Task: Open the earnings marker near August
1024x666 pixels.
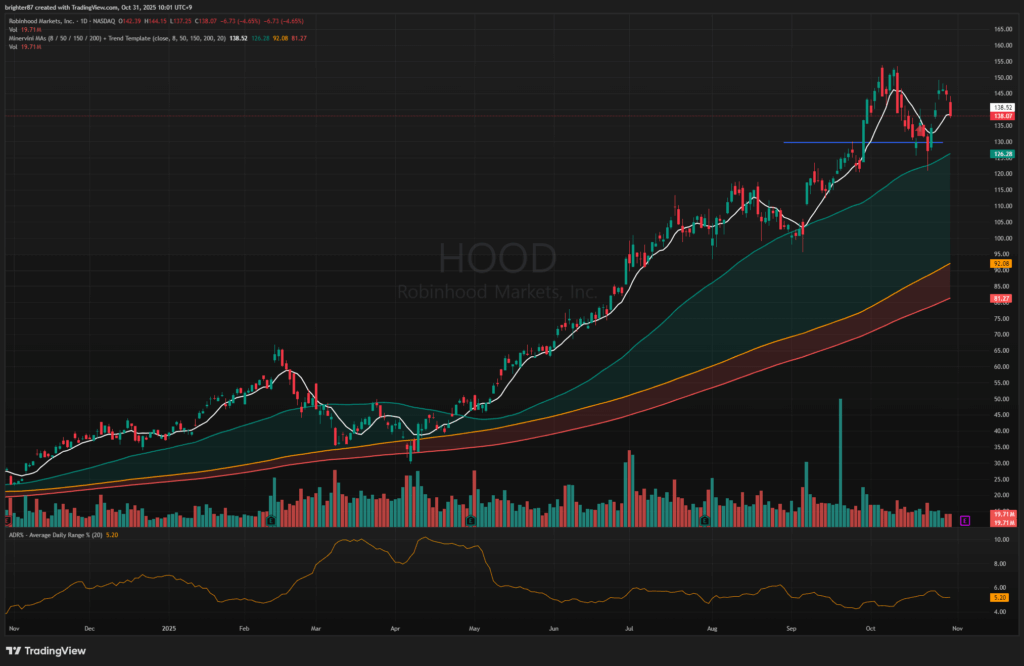Action: coord(705,520)
